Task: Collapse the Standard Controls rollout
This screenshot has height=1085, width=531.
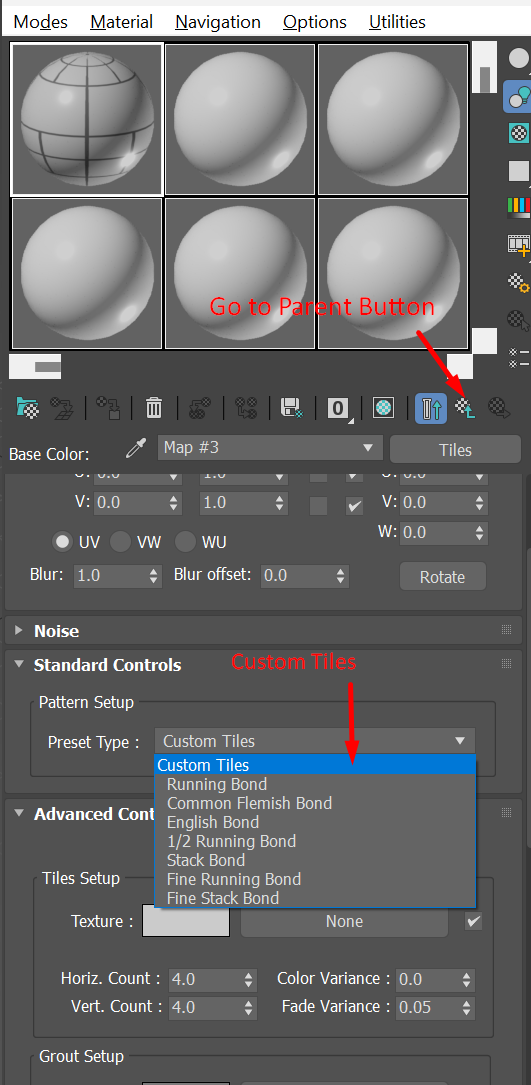Action: [x=19, y=664]
